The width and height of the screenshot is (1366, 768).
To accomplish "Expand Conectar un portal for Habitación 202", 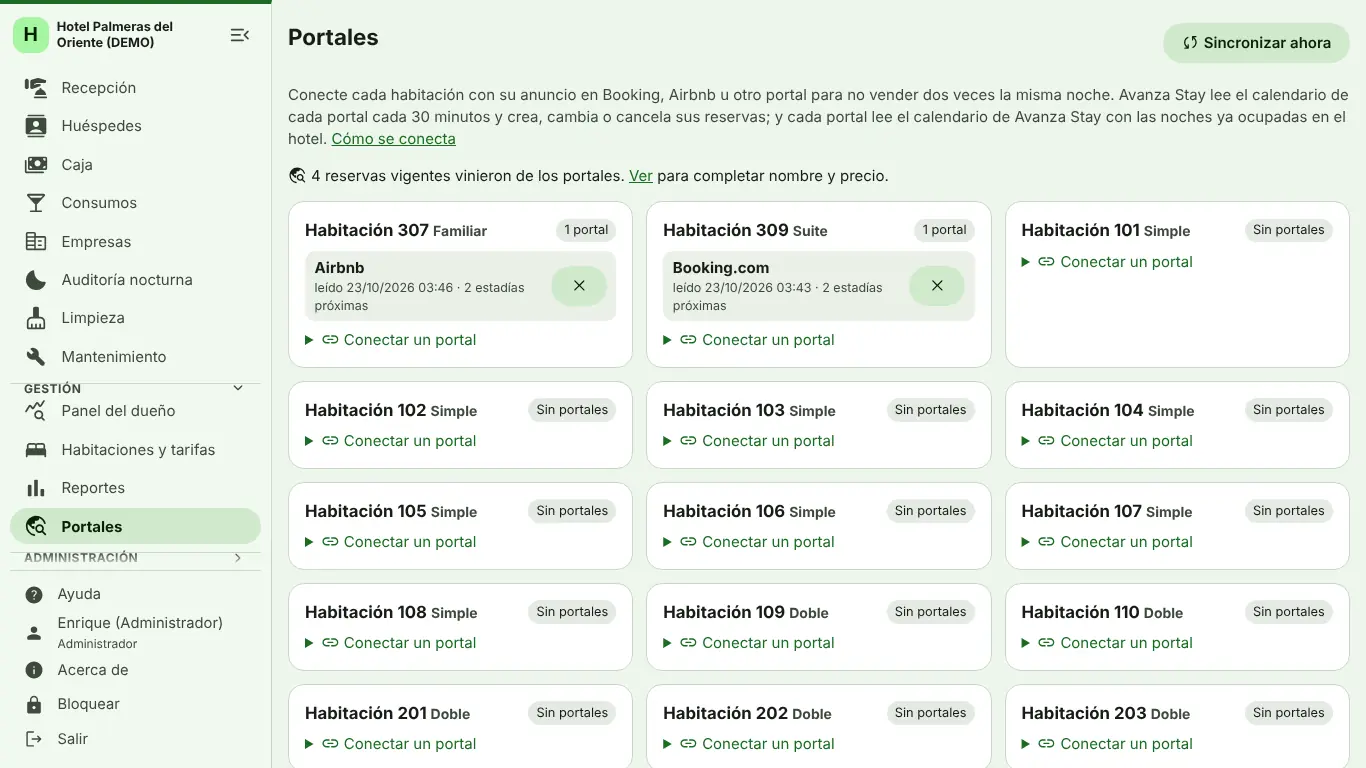I will 749,744.
